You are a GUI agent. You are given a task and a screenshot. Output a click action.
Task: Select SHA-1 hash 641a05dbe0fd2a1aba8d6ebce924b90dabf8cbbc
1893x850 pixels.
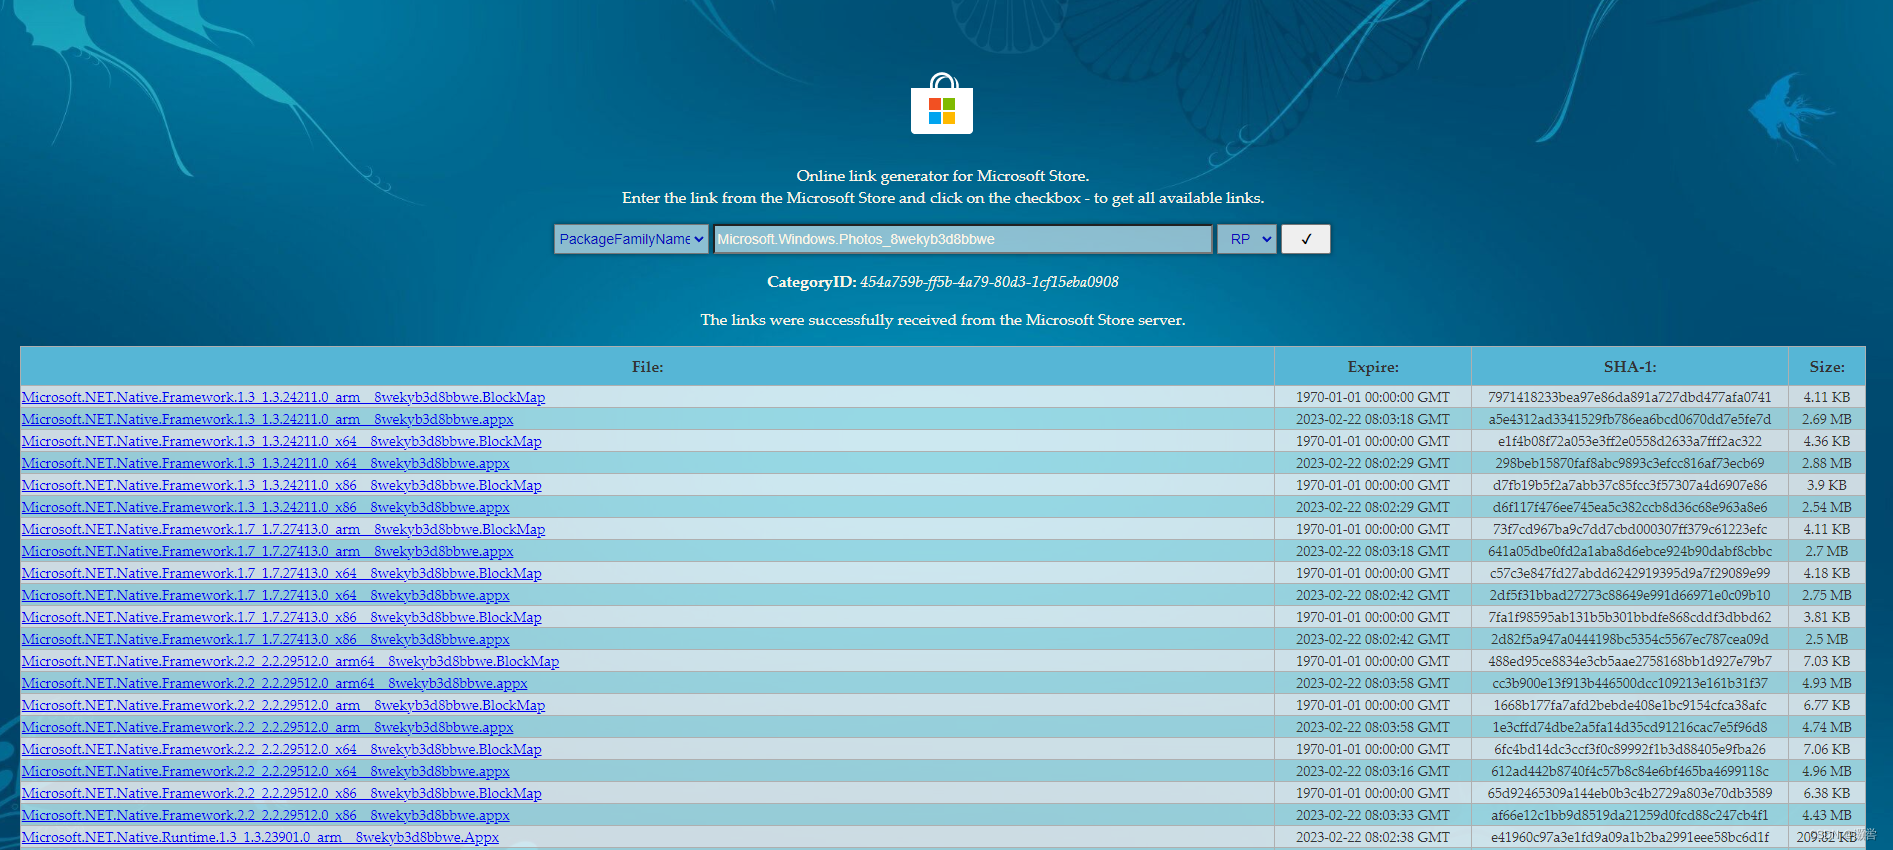(1630, 551)
